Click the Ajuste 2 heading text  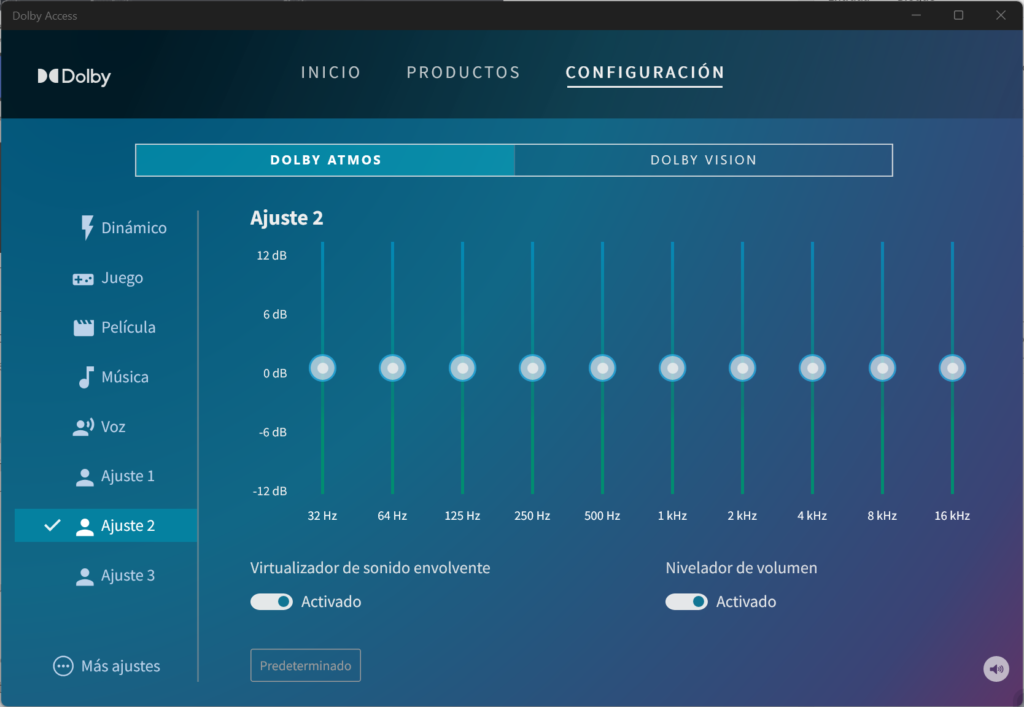tap(287, 217)
